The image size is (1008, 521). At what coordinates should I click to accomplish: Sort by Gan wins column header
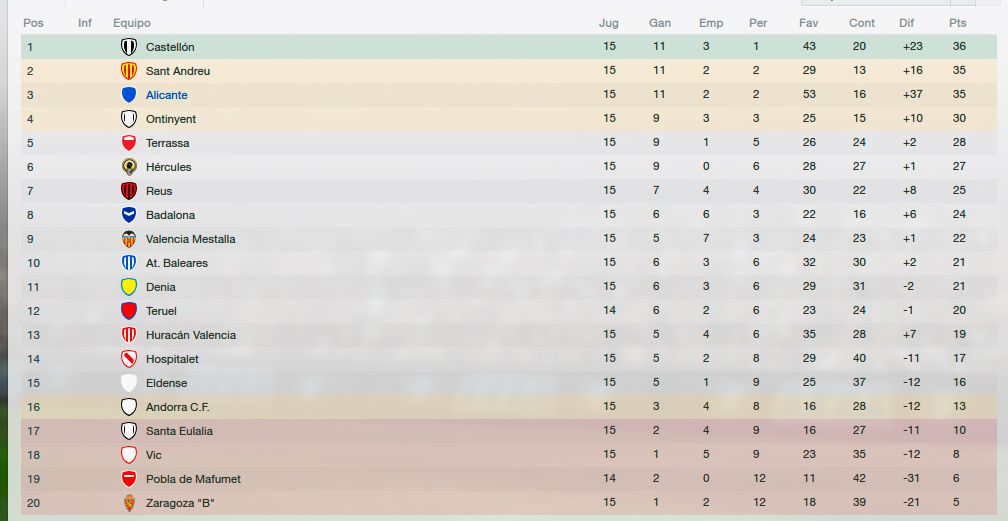660,23
